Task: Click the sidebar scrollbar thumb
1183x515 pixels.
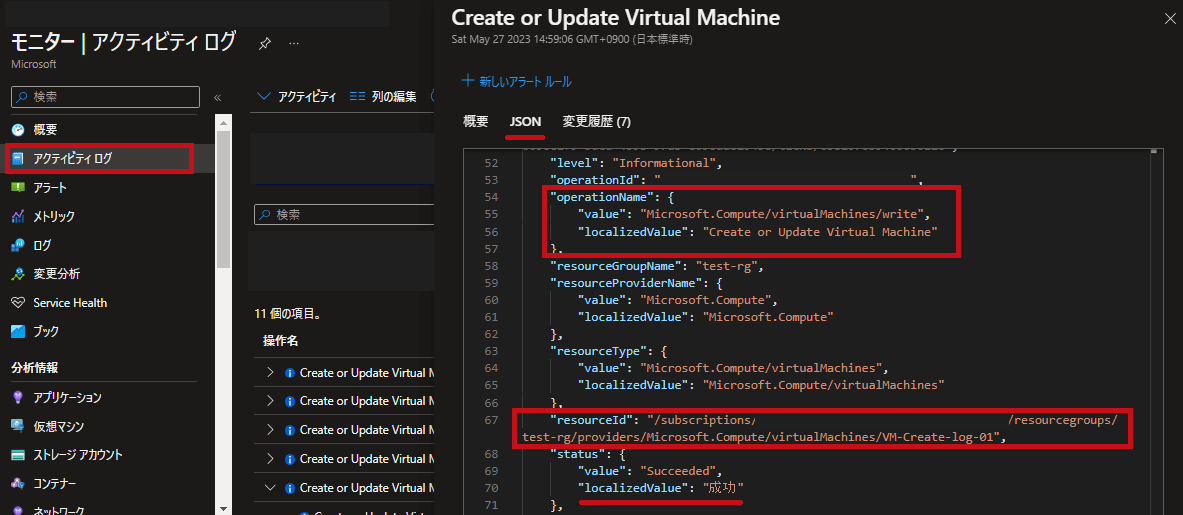Action: point(223,198)
